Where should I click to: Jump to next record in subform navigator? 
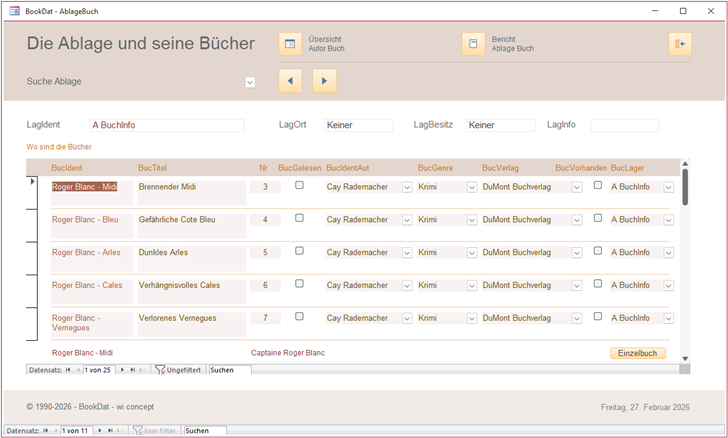point(122,369)
